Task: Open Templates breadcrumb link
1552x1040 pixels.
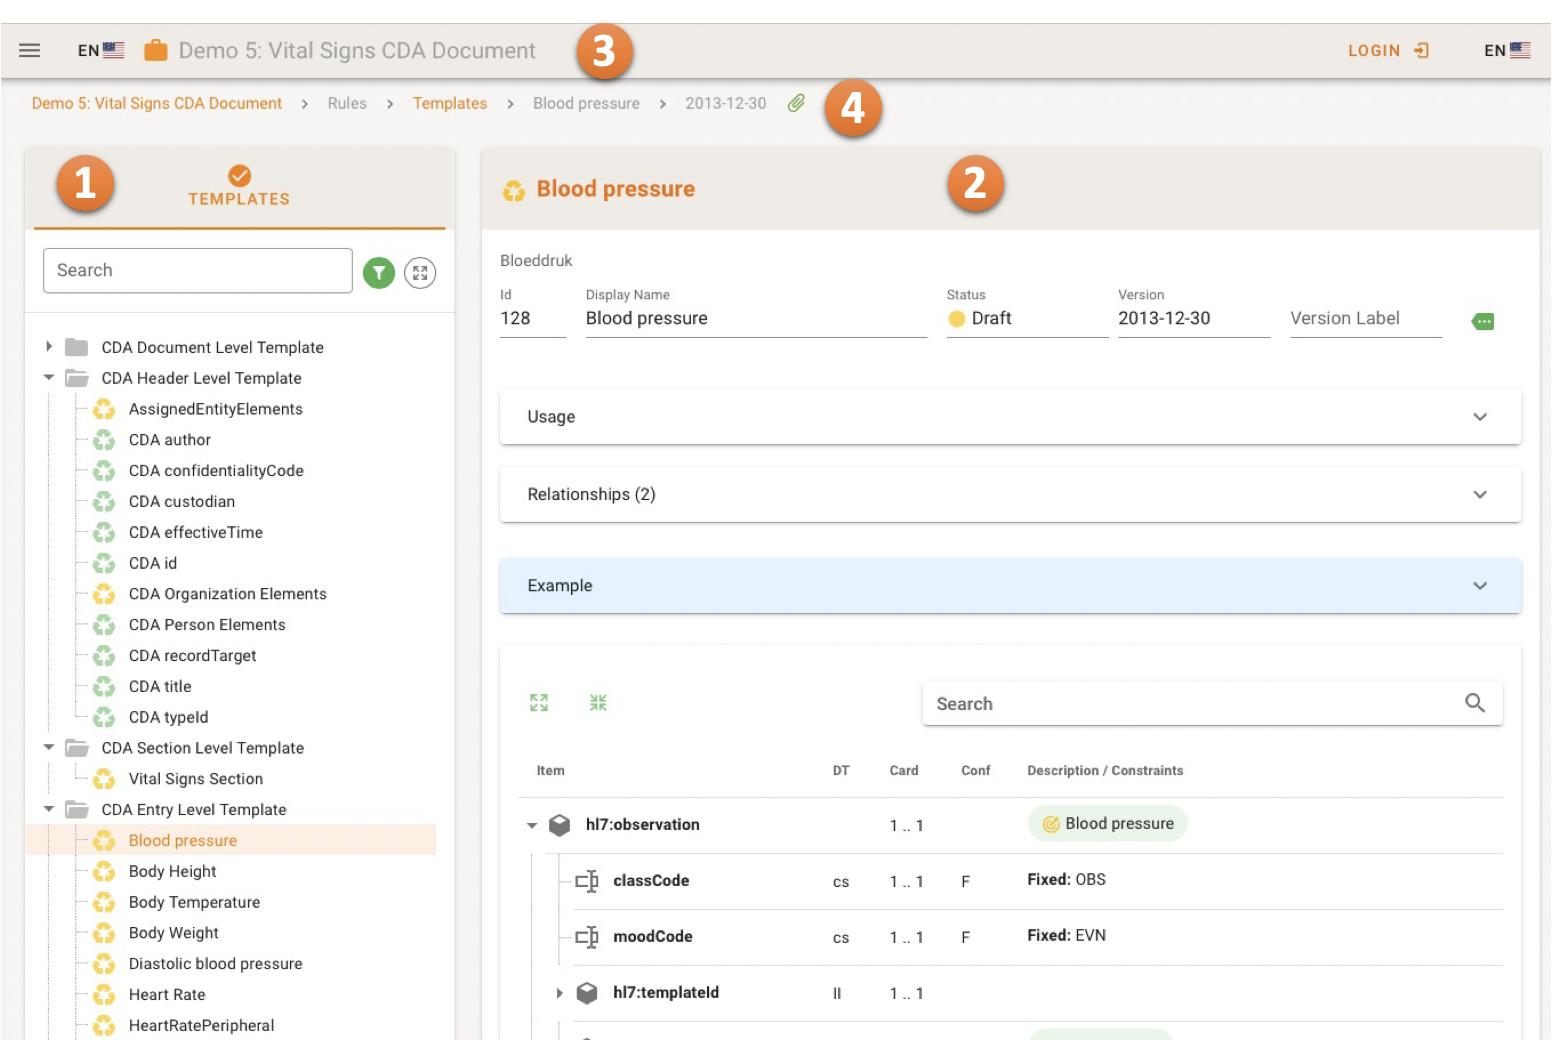Action: [x=450, y=103]
